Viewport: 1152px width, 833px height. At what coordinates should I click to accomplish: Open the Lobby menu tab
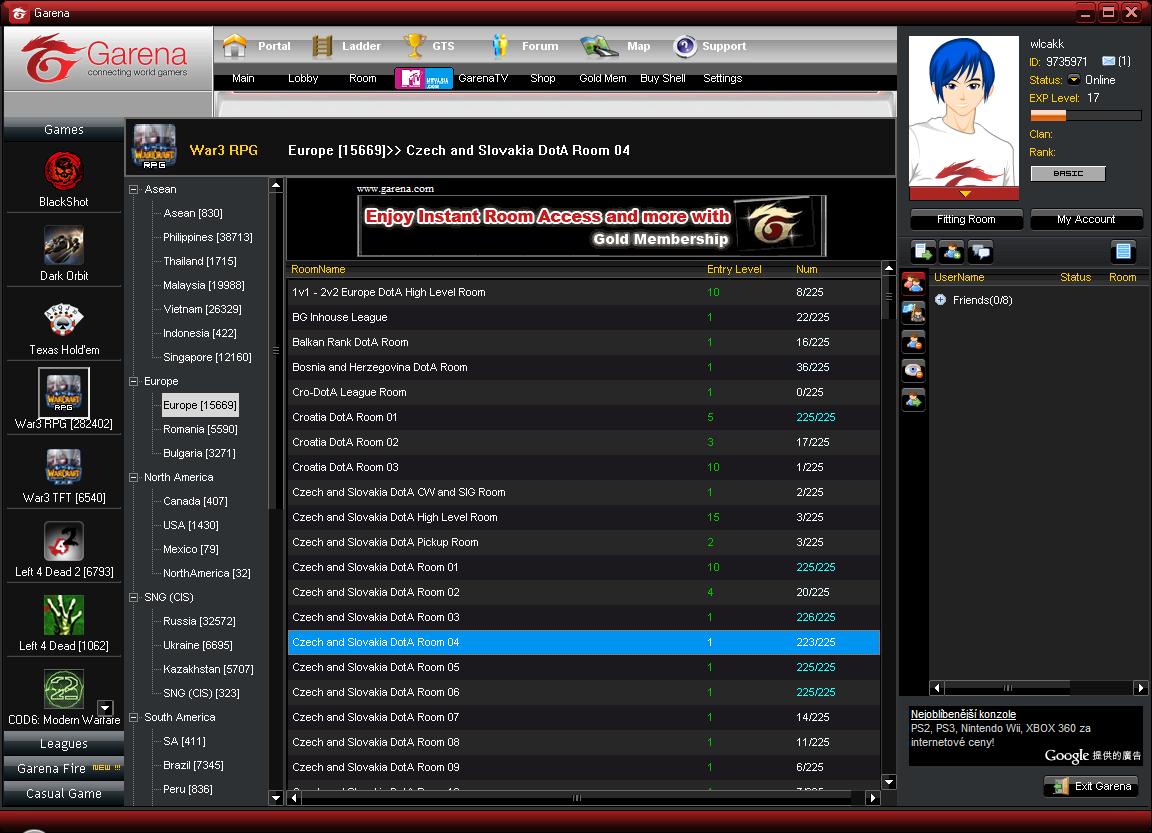(303, 78)
